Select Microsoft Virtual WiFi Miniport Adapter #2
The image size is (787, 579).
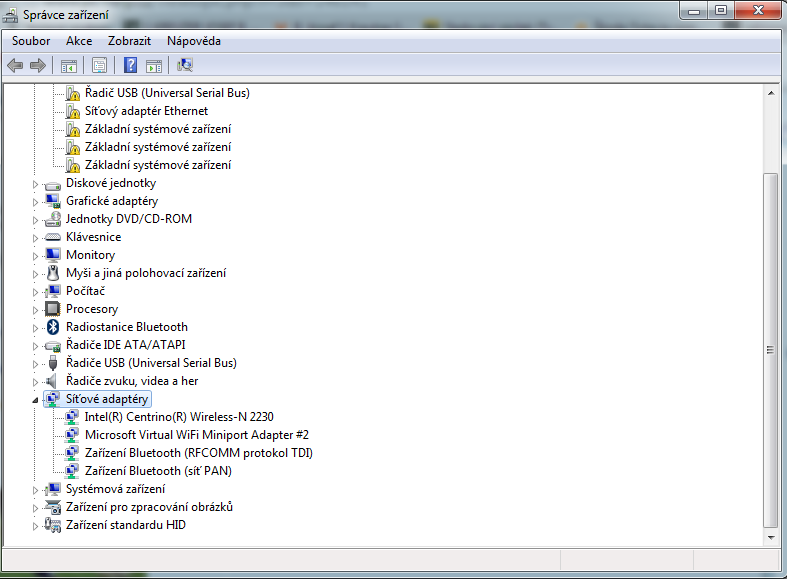click(197, 435)
